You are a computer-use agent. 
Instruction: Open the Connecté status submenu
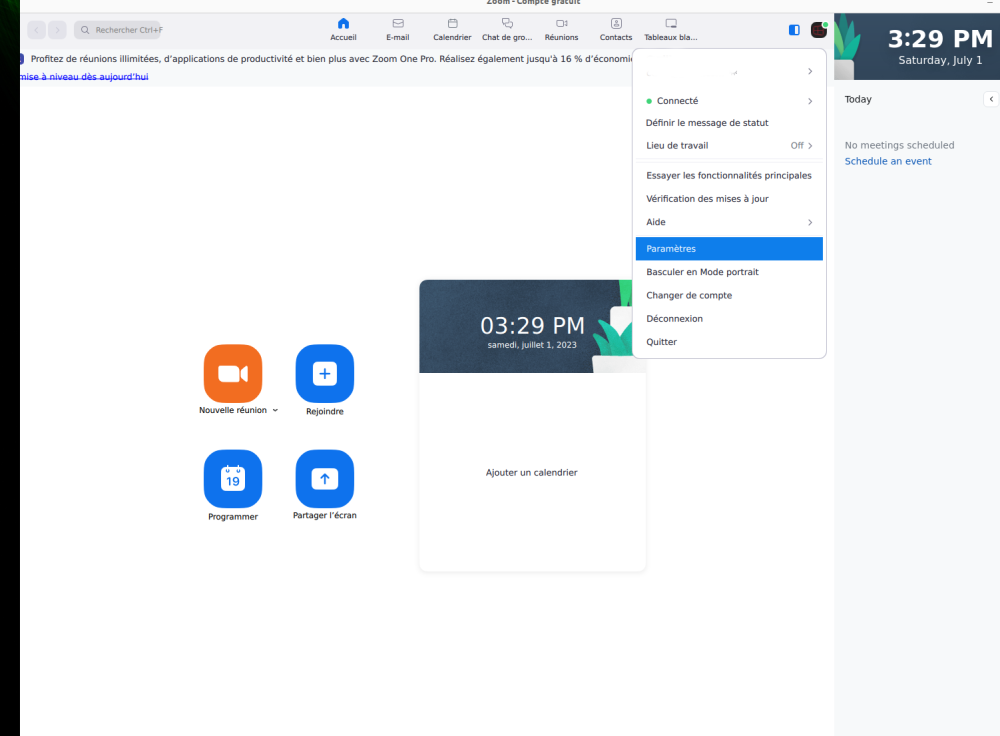tap(729, 101)
